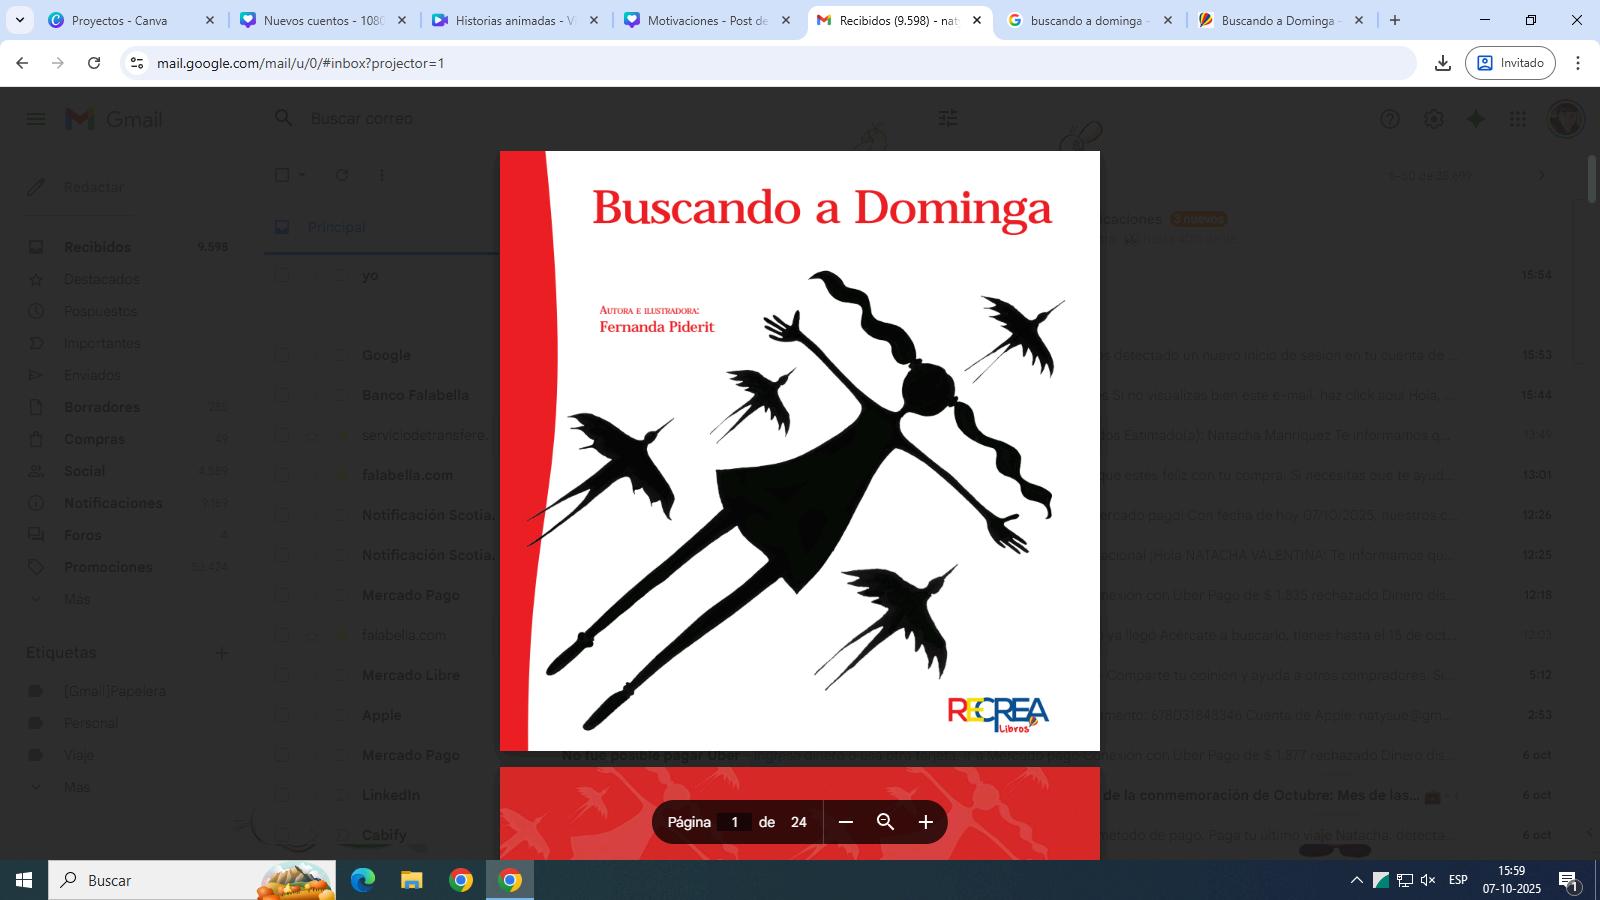Expand Más under Promociones in sidebar
This screenshot has width=1600, height=900.
coord(77,599)
